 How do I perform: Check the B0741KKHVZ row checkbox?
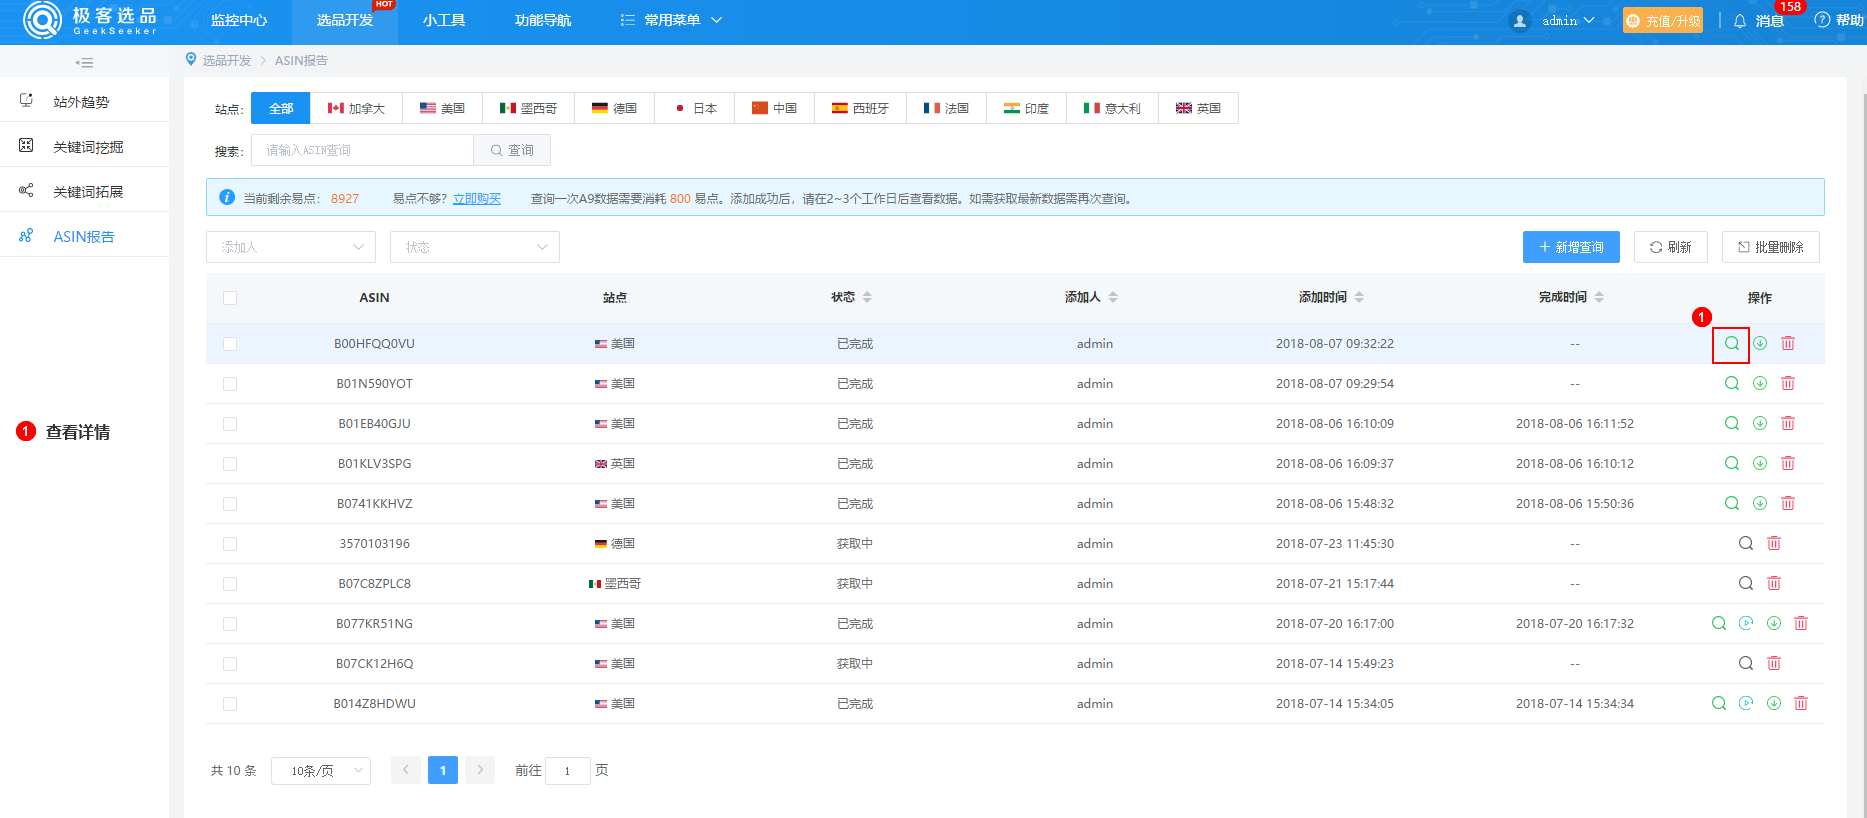(230, 504)
